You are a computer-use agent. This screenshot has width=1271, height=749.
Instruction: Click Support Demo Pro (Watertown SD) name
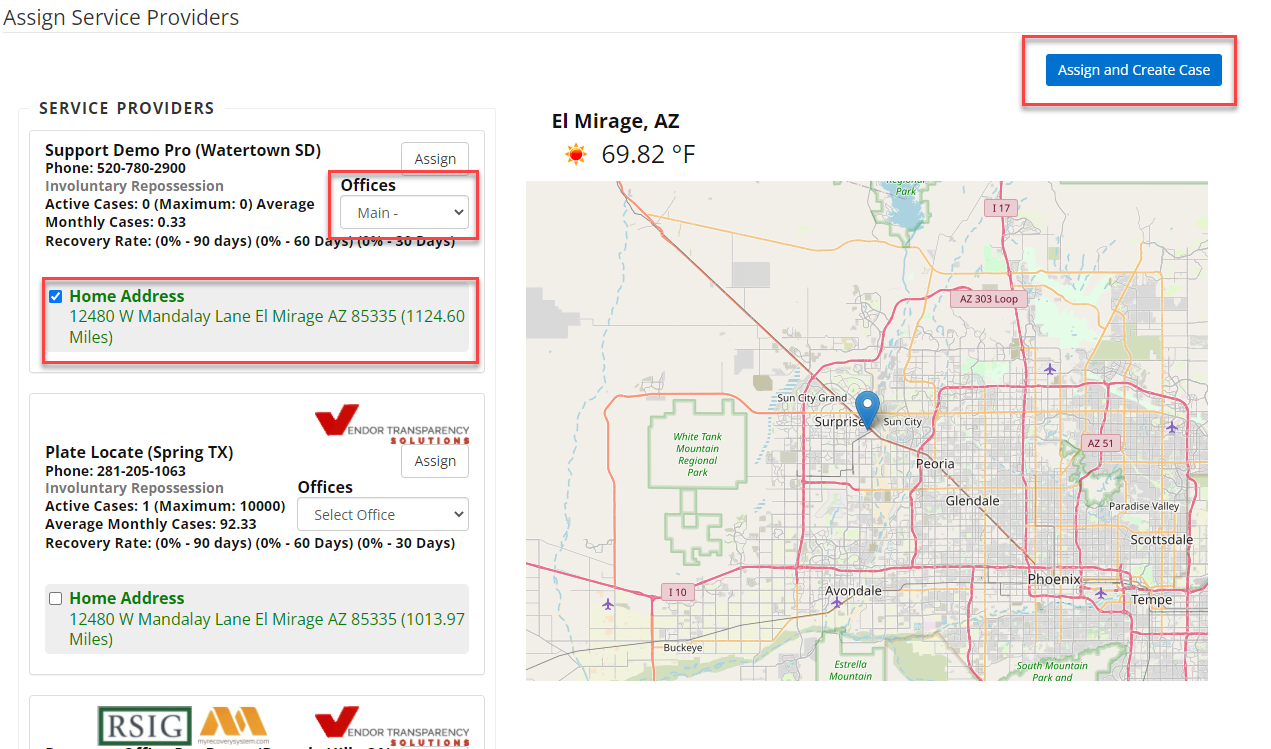coord(183,150)
